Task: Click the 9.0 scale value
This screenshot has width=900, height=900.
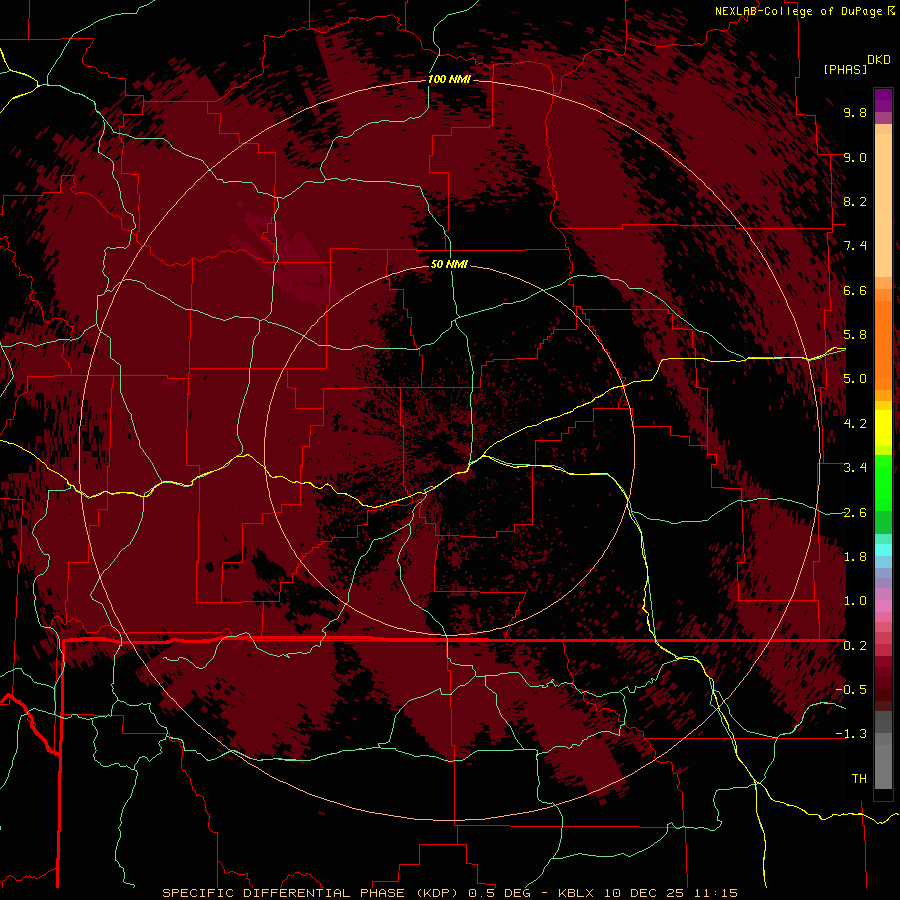Action: pos(855,157)
